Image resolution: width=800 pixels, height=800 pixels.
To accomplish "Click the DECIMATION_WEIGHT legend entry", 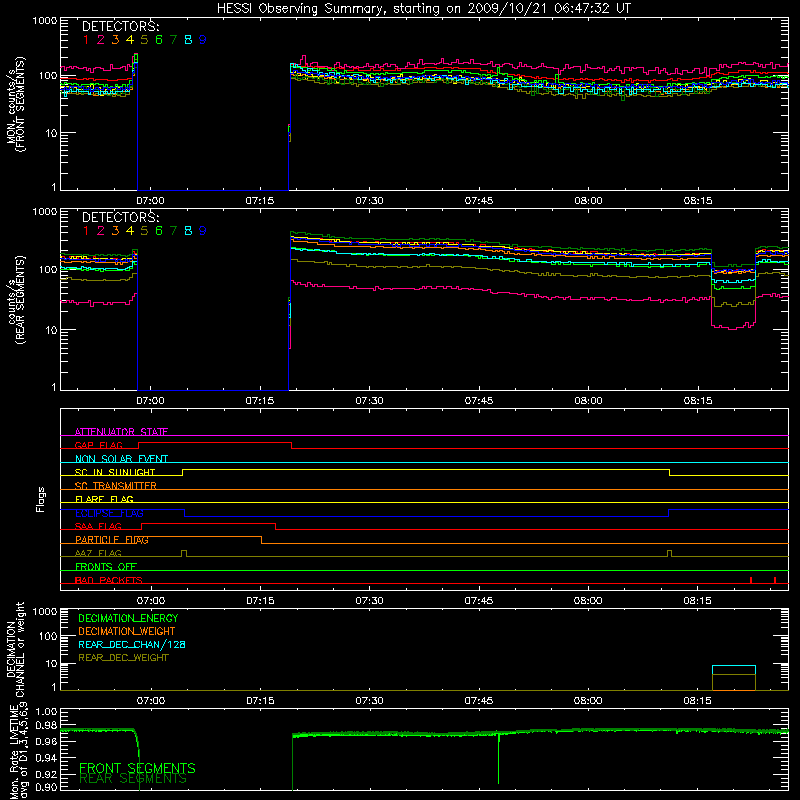I will 127,631.
